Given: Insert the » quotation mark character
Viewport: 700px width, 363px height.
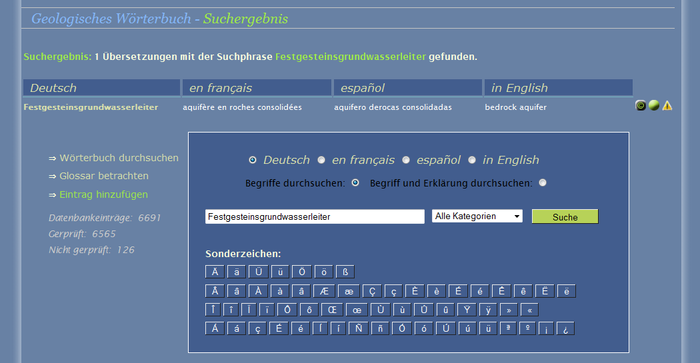Looking at the screenshot, I should [x=508, y=310].
